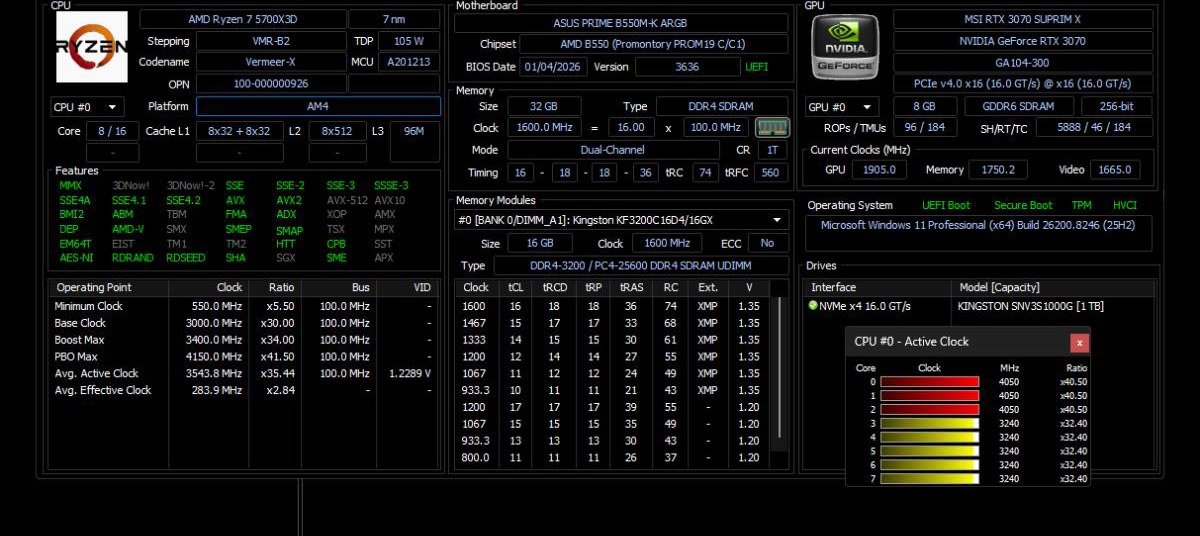The width and height of the screenshot is (1200, 536).
Task: Click the Core 0 clock bar
Action: 929,381
